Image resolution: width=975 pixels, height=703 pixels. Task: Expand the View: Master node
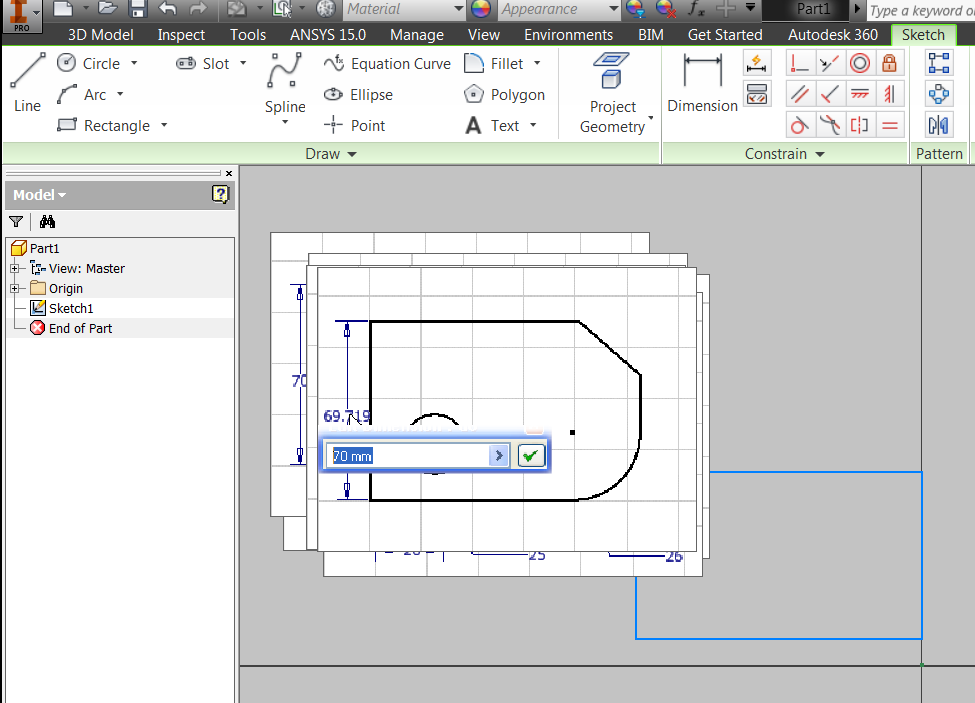click(x=15, y=269)
